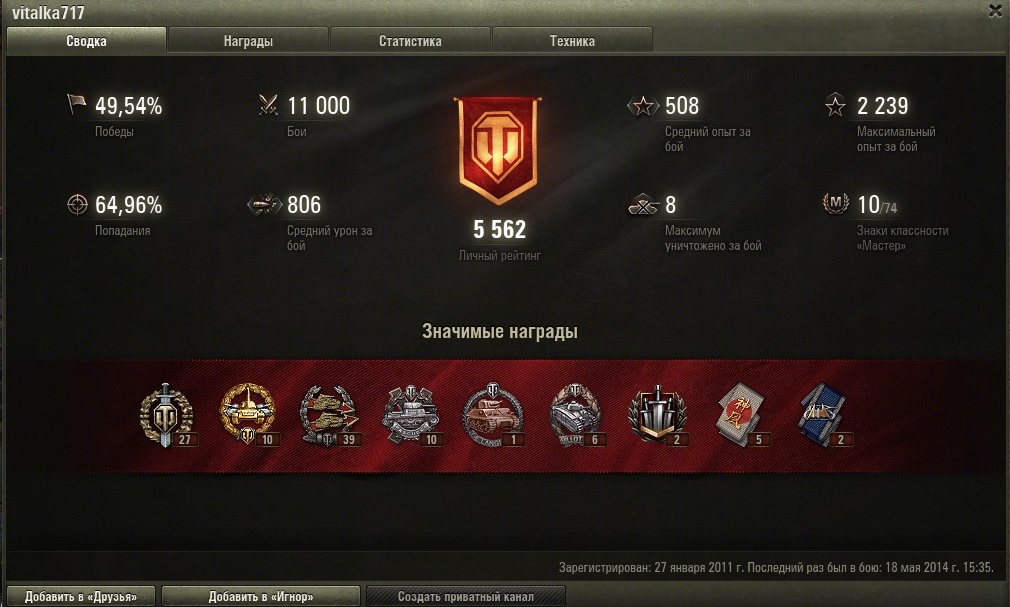
Task: Click the kamikaze medal with kanji
Action: click(x=741, y=414)
